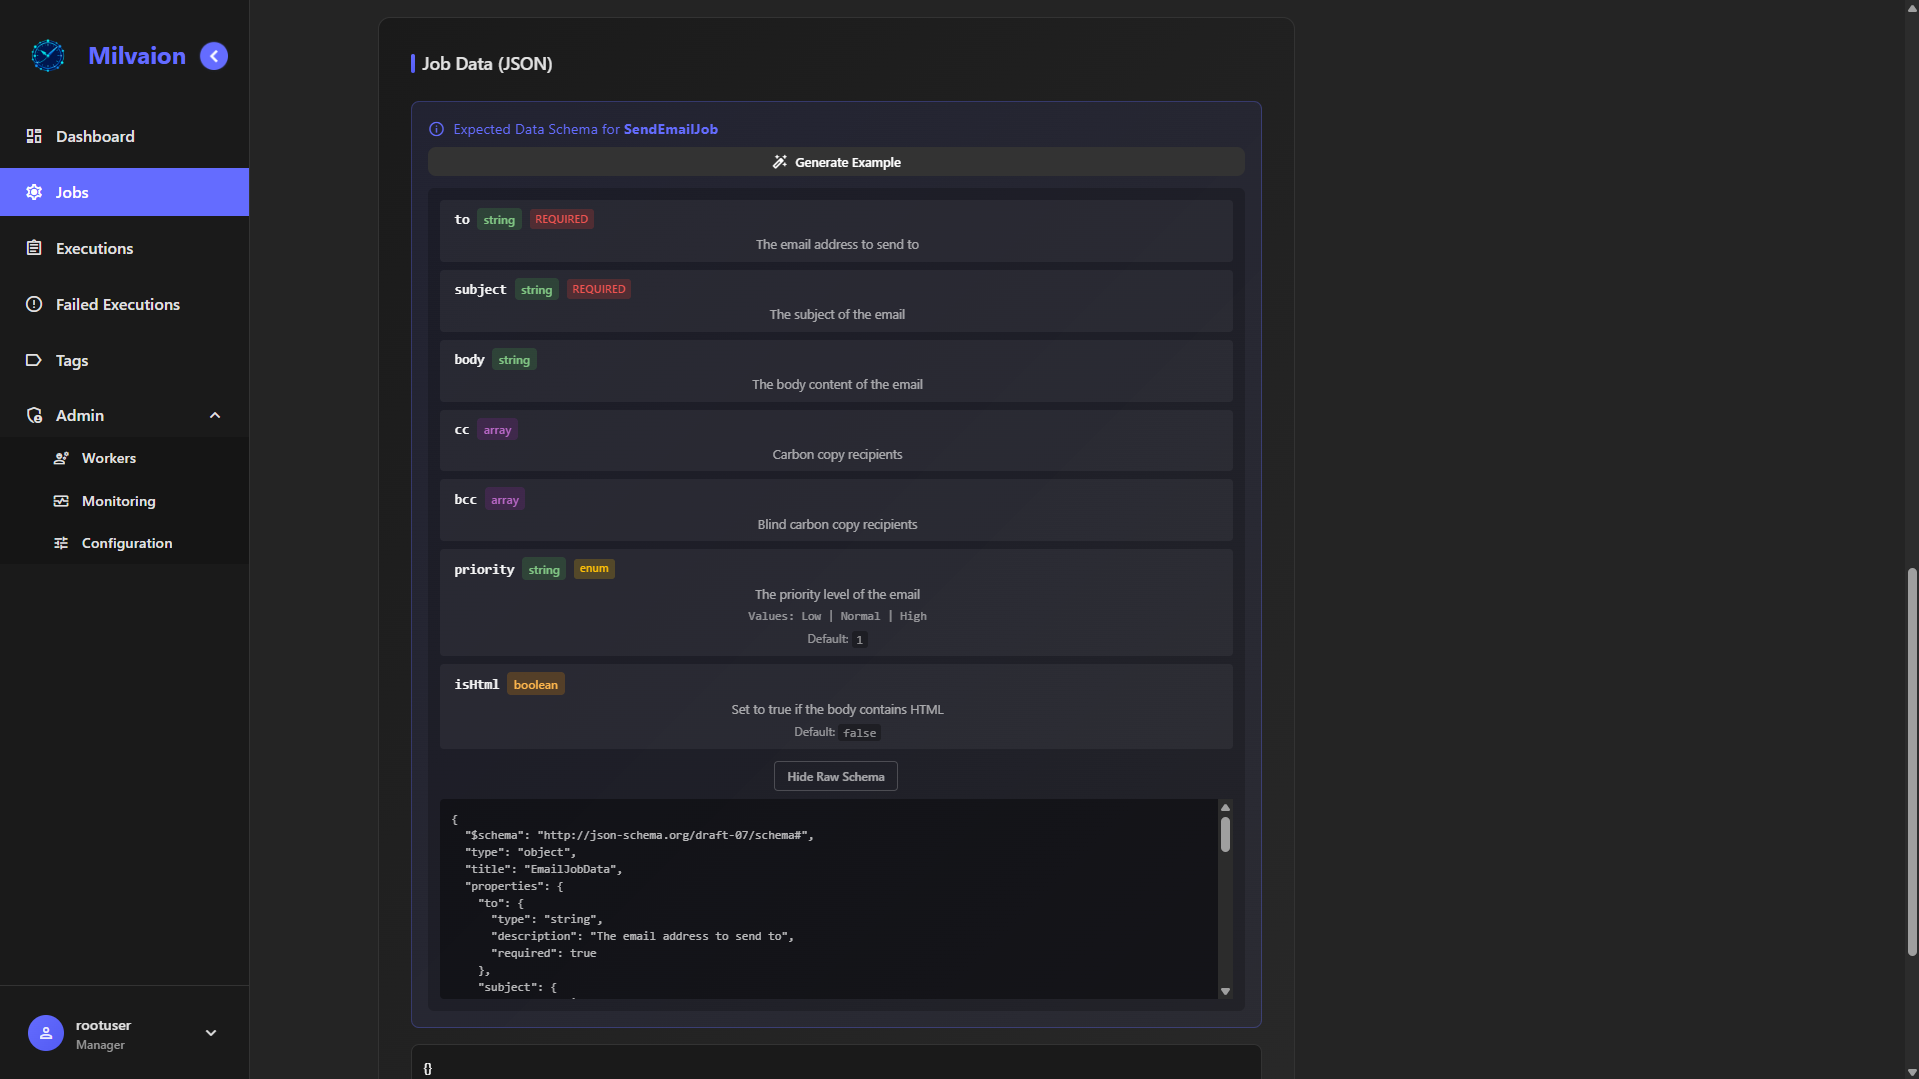Click the Milvaion clock logo icon
This screenshot has height=1079, width=1919.
47,56
